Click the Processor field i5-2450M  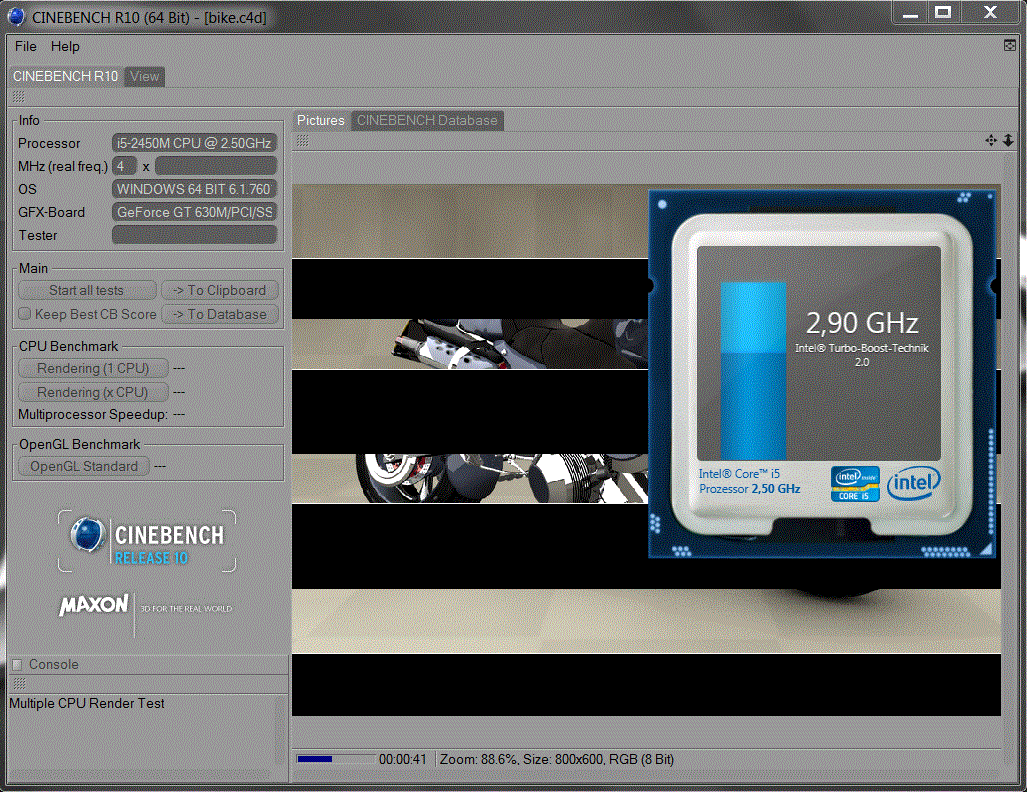click(x=195, y=143)
